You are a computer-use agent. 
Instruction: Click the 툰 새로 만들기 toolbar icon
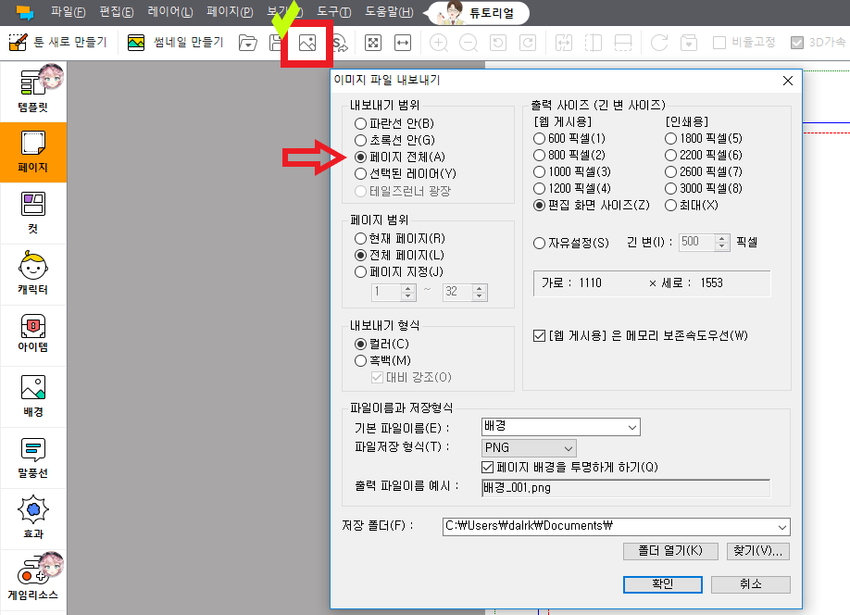point(18,42)
